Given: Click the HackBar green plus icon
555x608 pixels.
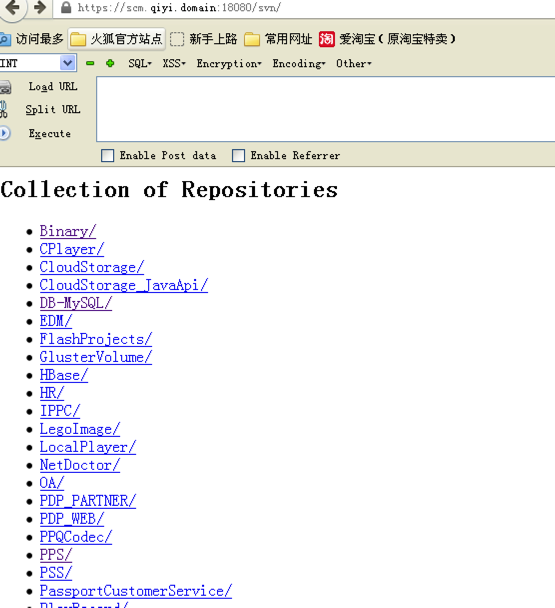Looking at the screenshot, I should pyautogui.click(x=110, y=63).
